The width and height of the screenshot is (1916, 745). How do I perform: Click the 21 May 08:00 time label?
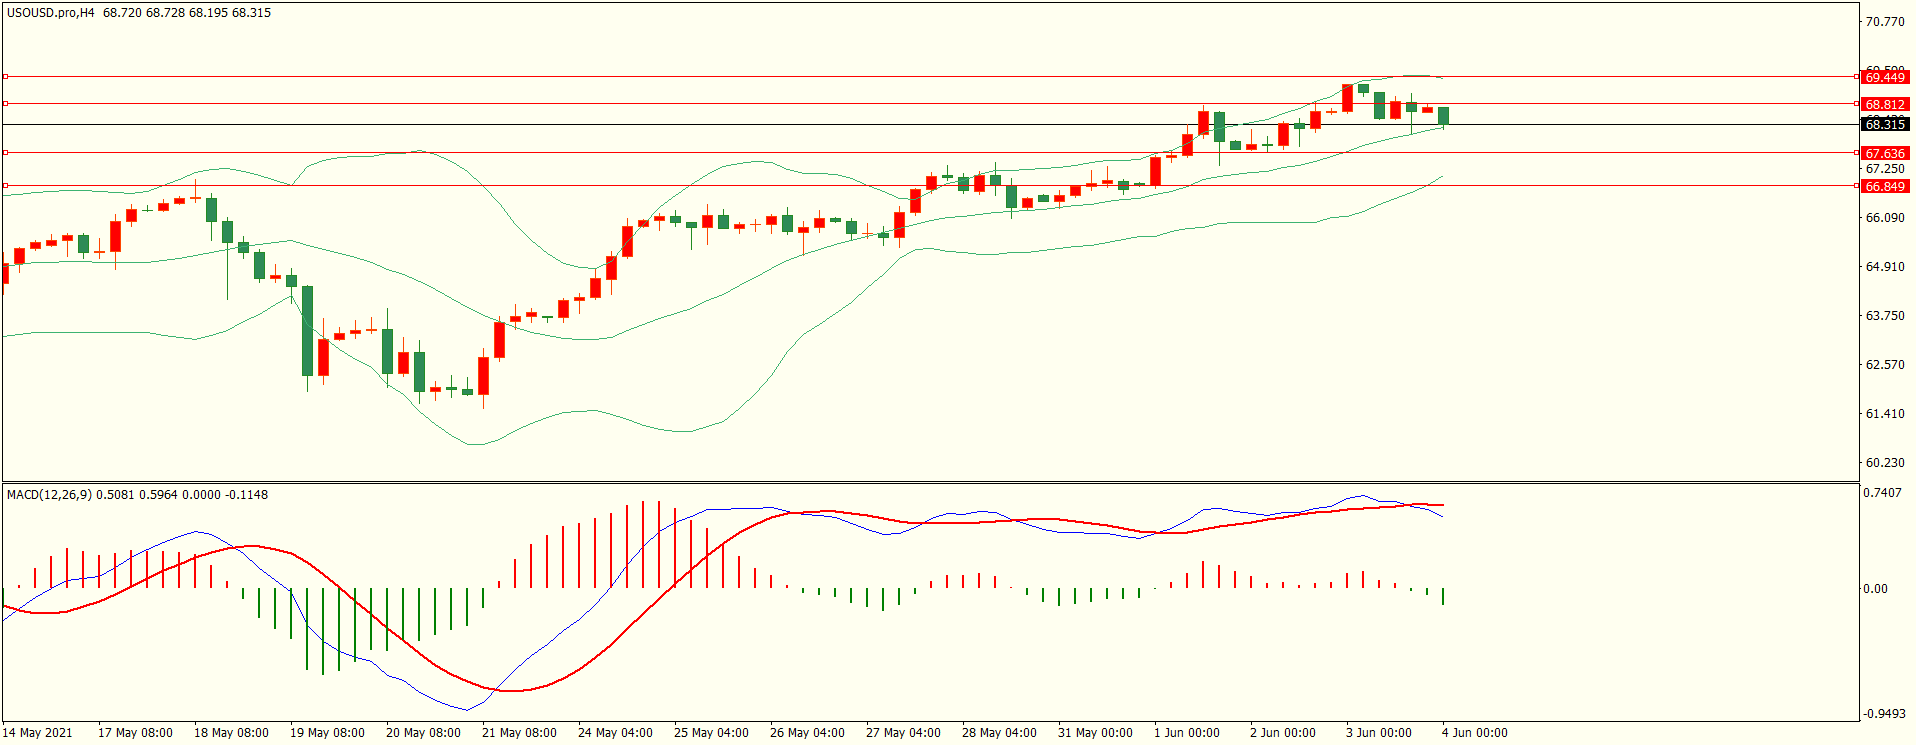[519, 732]
